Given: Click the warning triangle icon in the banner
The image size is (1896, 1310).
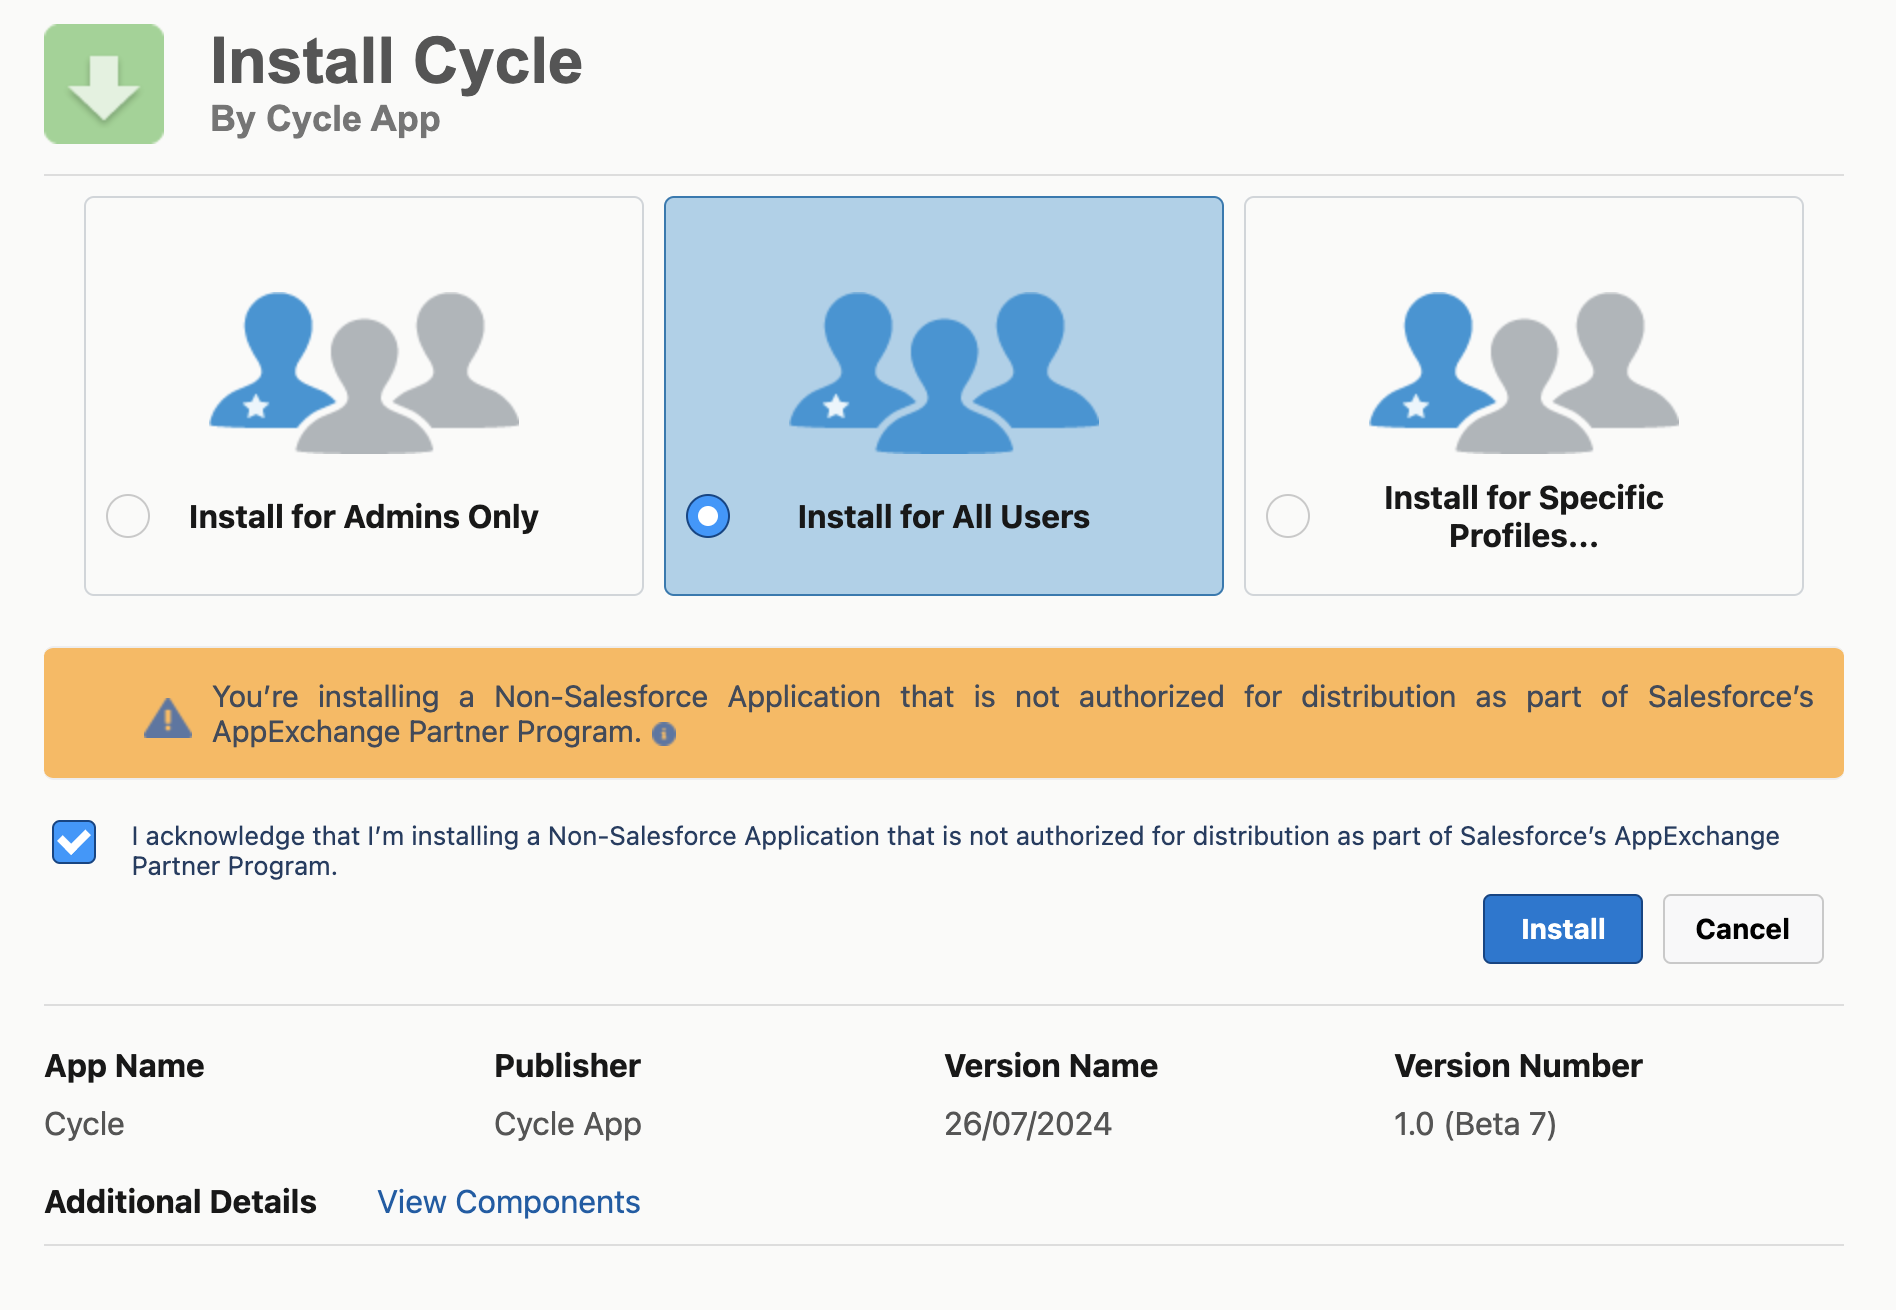Looking at the screenshot, I should 168,717.
